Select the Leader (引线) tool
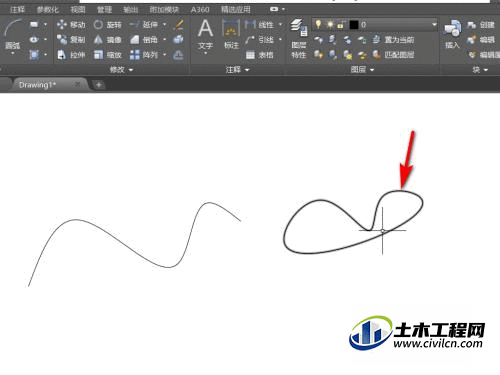This screenshot has height=375, width=500. click(259, 40)
